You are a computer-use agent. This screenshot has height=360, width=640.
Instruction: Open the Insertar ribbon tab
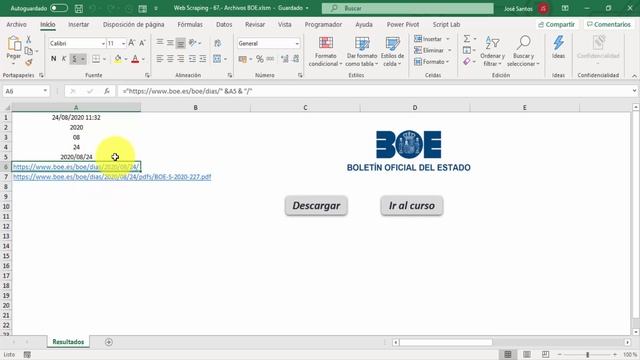78,24
